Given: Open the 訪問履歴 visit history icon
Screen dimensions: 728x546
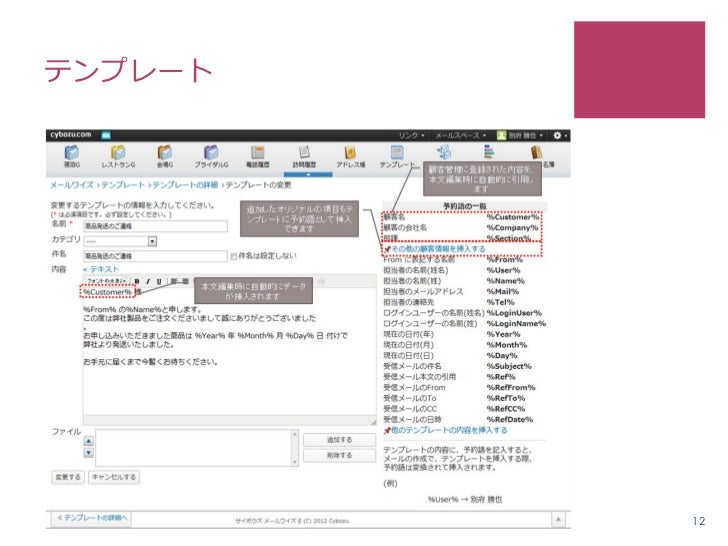Looking at the screenshot, I should click(304, 156).
